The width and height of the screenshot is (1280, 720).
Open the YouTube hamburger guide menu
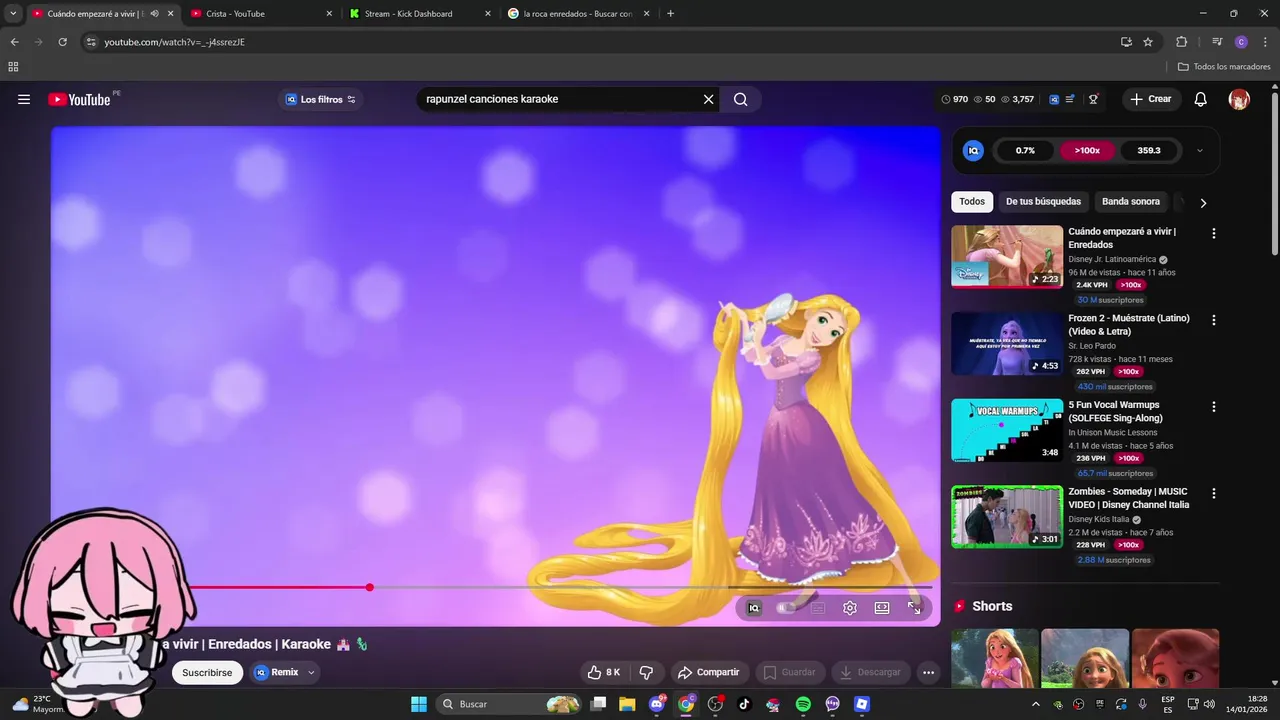[24, 99]
